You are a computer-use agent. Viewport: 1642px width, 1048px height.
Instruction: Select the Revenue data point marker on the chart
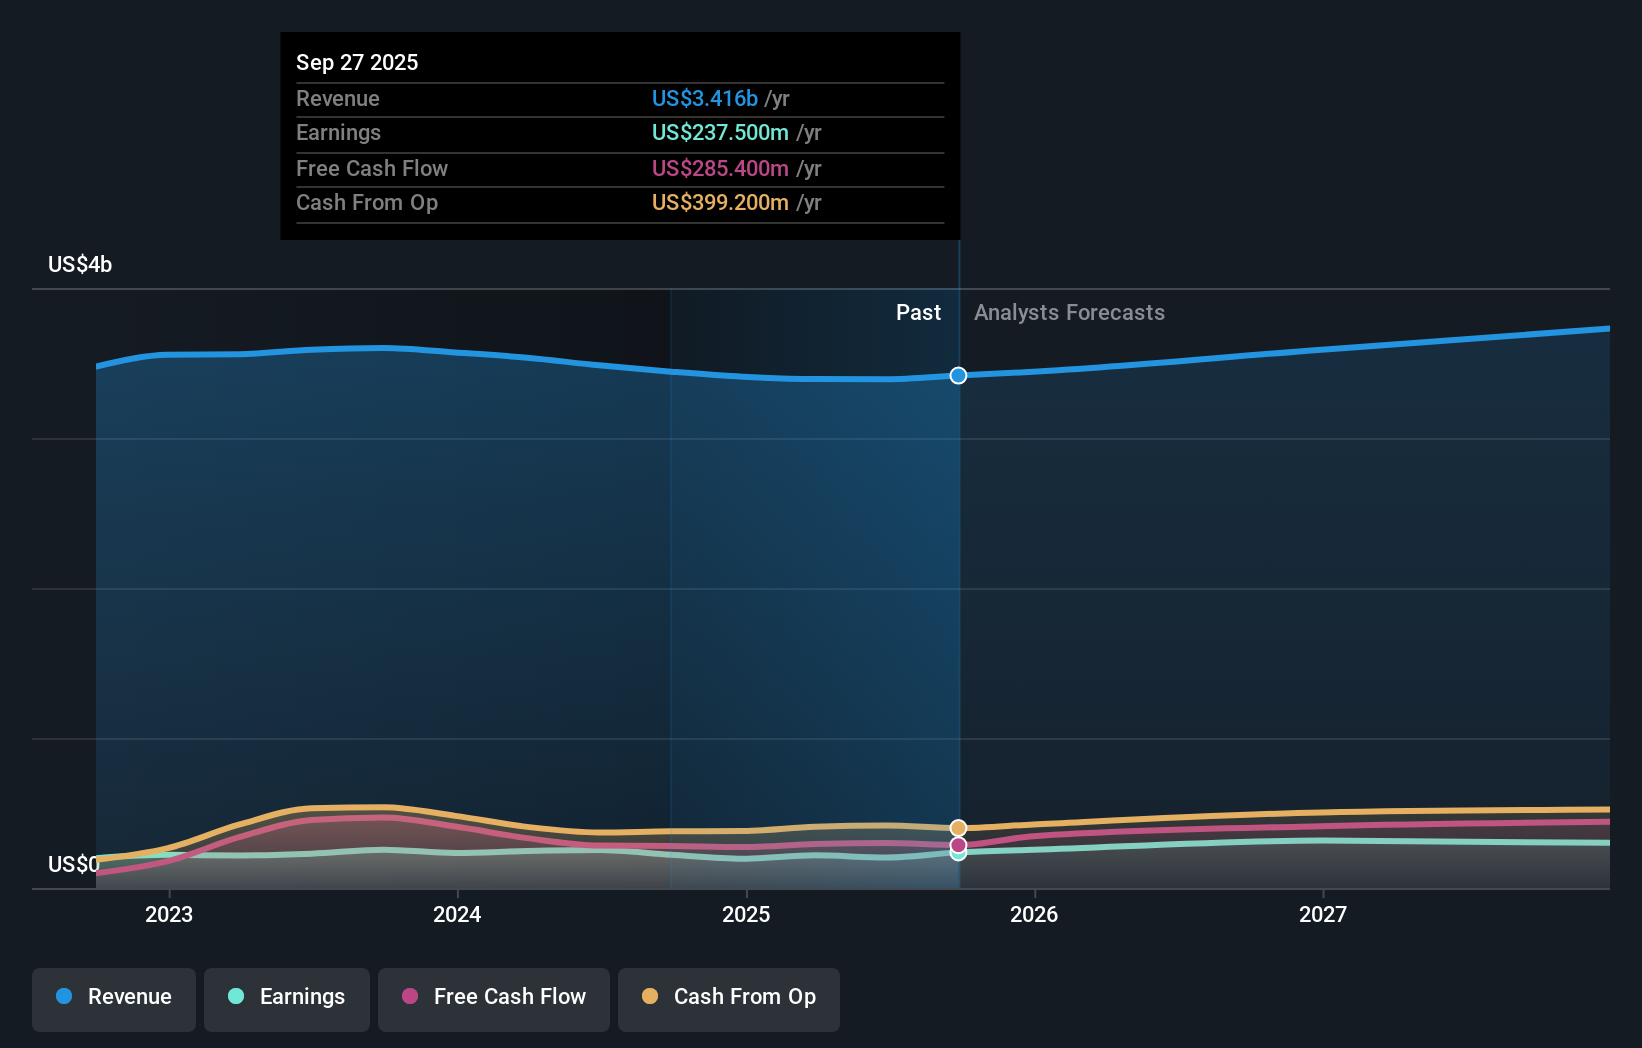(x=958, y=375)
